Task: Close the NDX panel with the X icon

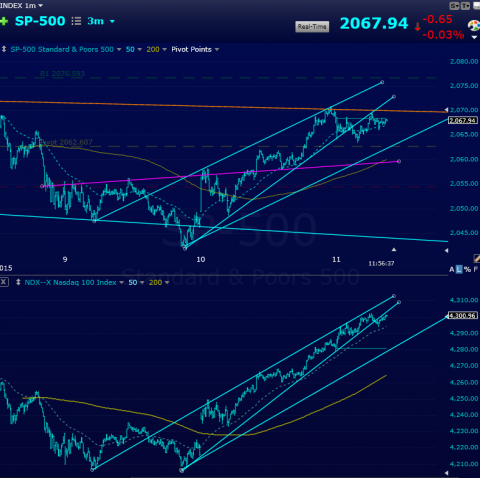Action: [x=4, y=282]
